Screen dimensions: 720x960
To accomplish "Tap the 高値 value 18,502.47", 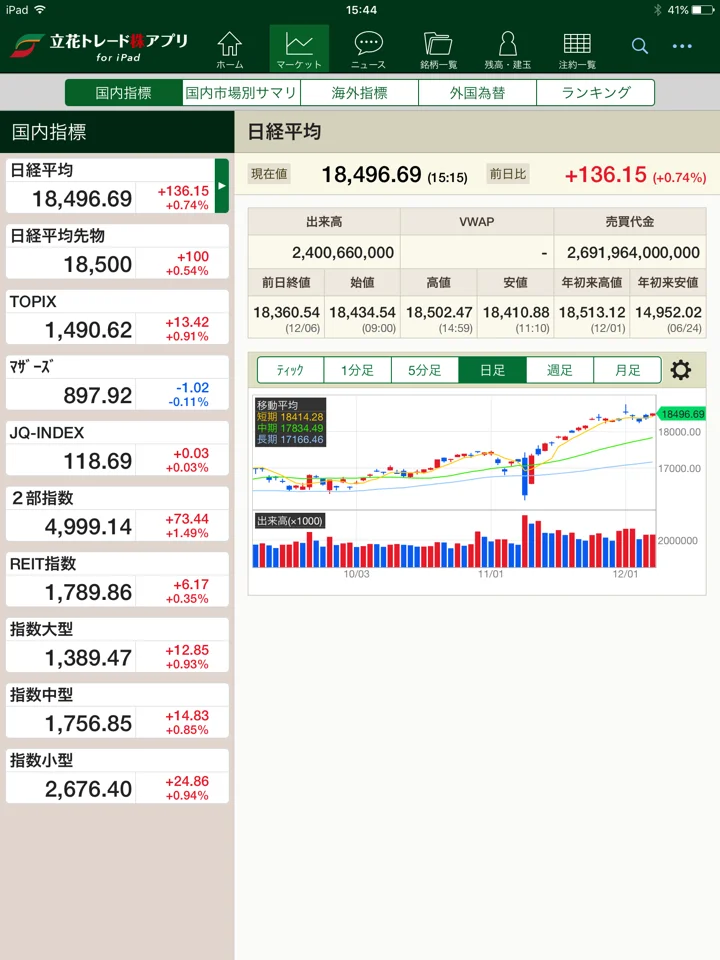I will [x=439, y=312].
